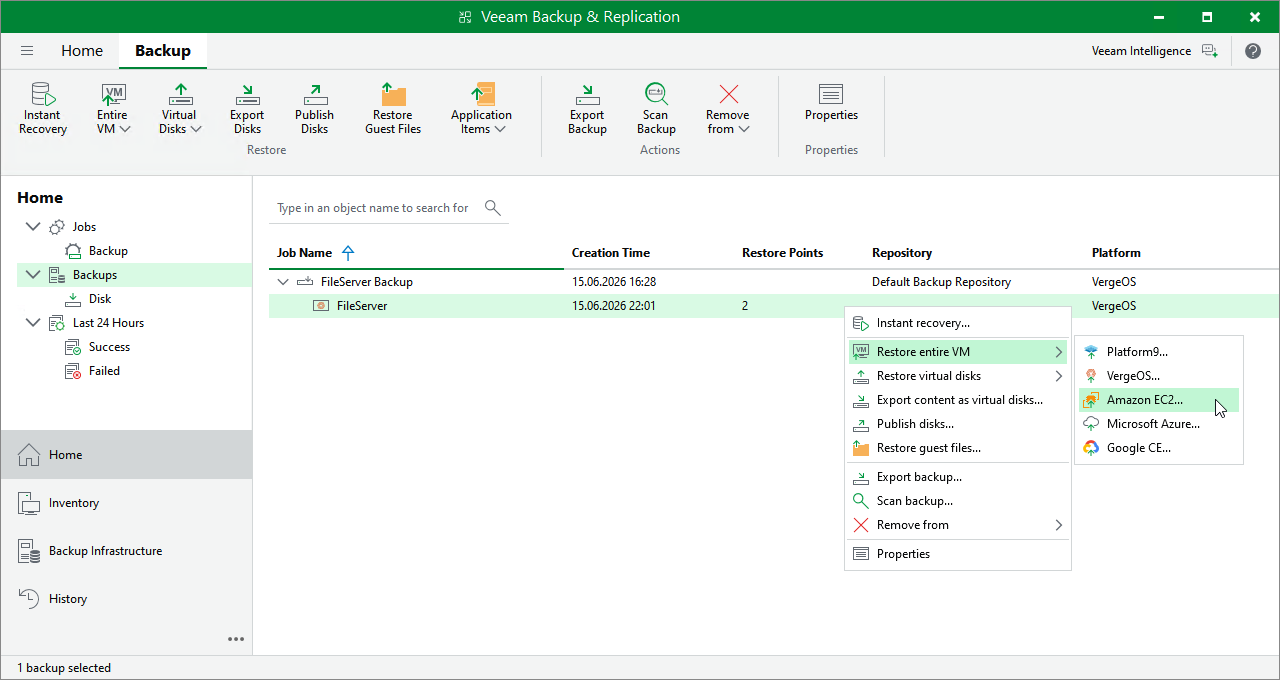1280x680 pixels.
Task: Click the VergeOS icon in submenu
Action: [1091, 376]
